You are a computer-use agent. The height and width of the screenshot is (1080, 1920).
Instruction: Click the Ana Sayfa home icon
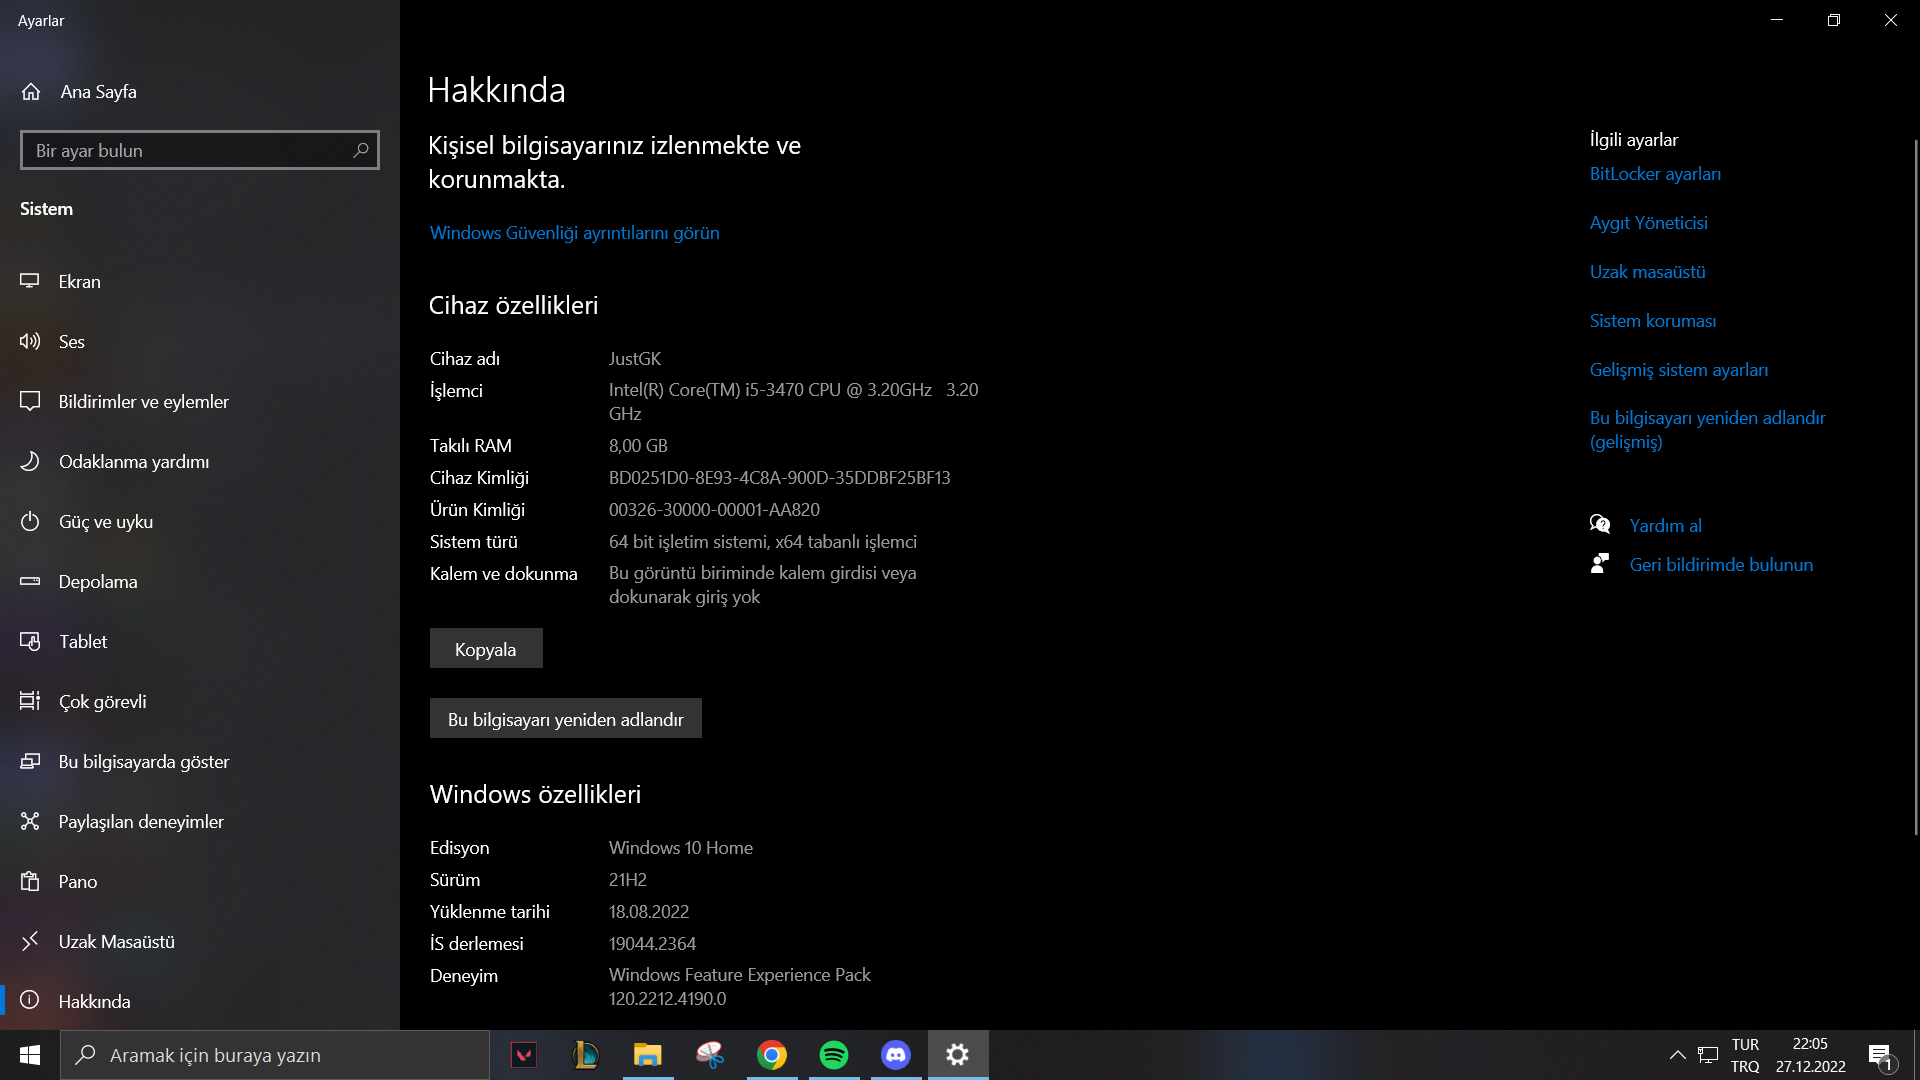pos(31,91)
